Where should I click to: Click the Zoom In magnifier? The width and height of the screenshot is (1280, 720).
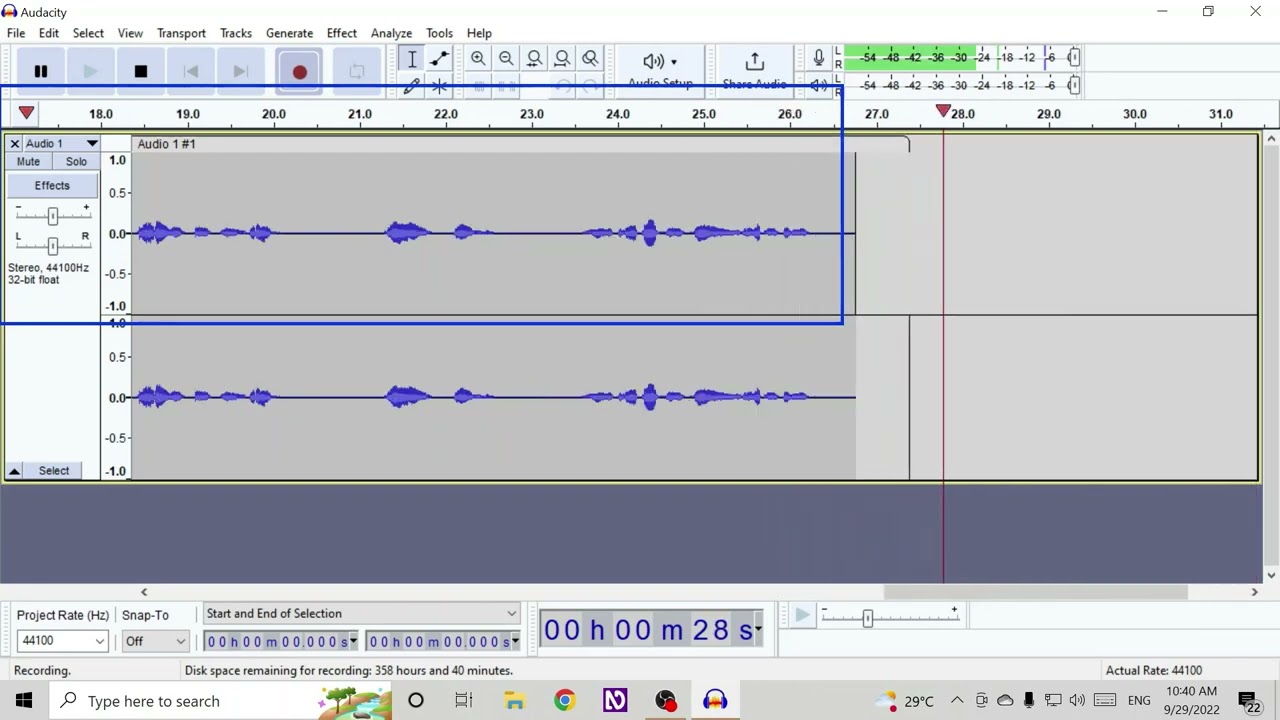(x=478, y=59)
